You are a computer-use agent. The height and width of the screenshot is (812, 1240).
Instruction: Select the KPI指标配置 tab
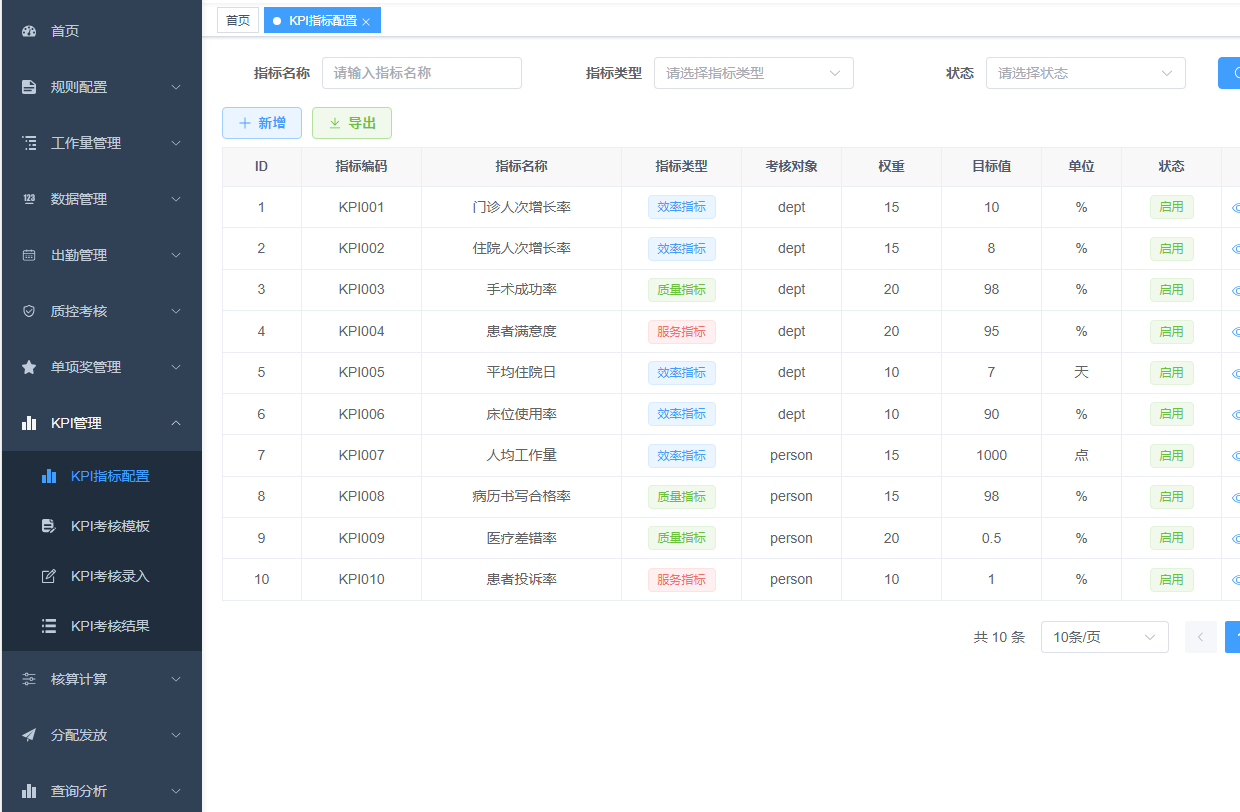322,20
